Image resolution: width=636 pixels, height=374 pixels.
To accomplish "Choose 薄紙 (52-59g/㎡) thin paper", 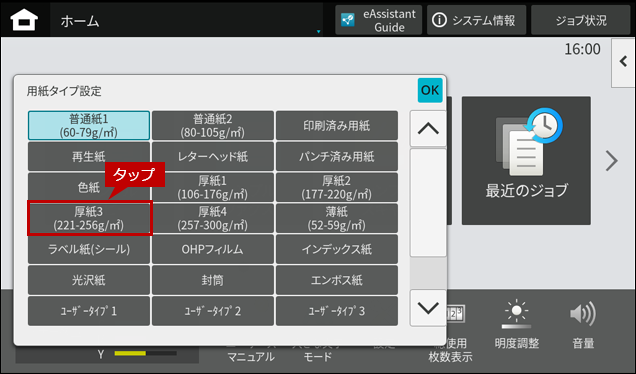I will pyautogui.click(x=337, y=218).
